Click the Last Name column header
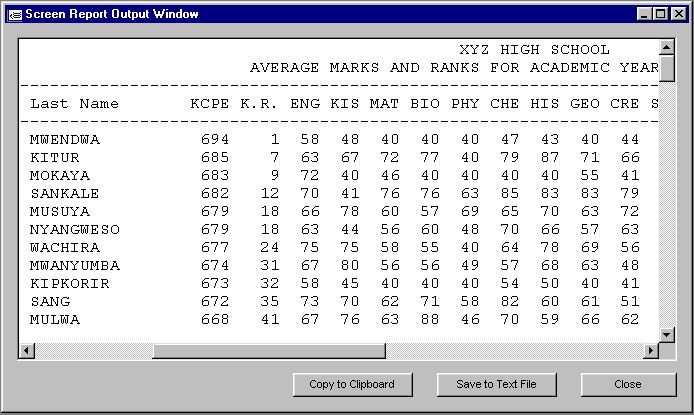Image resolution: width=694 pixels, height=415 pixels. click(x=74, y=103)
